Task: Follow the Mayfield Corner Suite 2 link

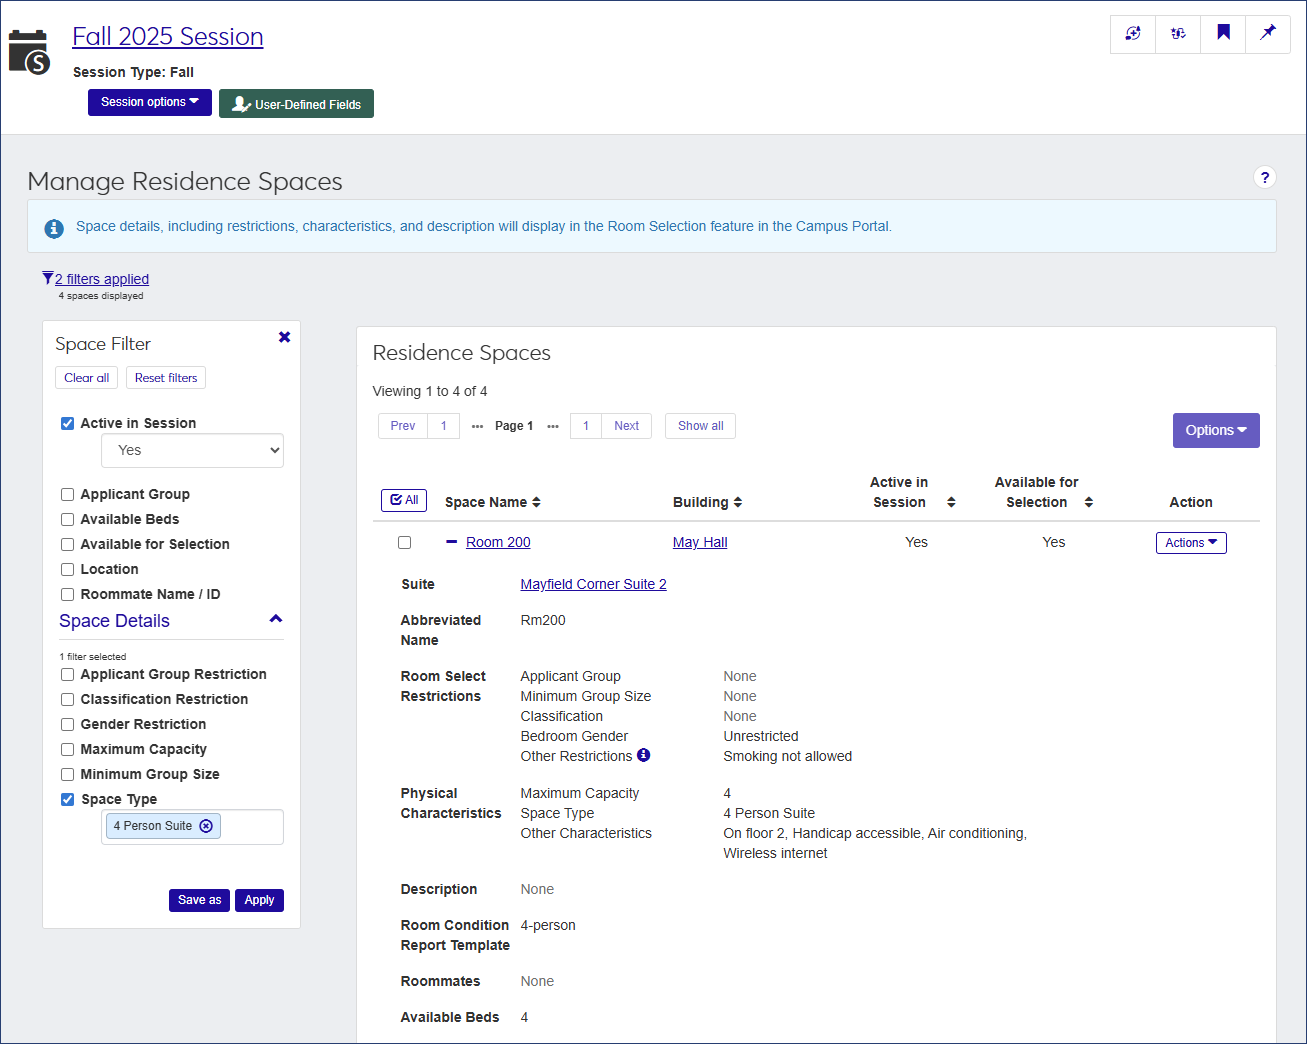Action: tap(593, 583)
